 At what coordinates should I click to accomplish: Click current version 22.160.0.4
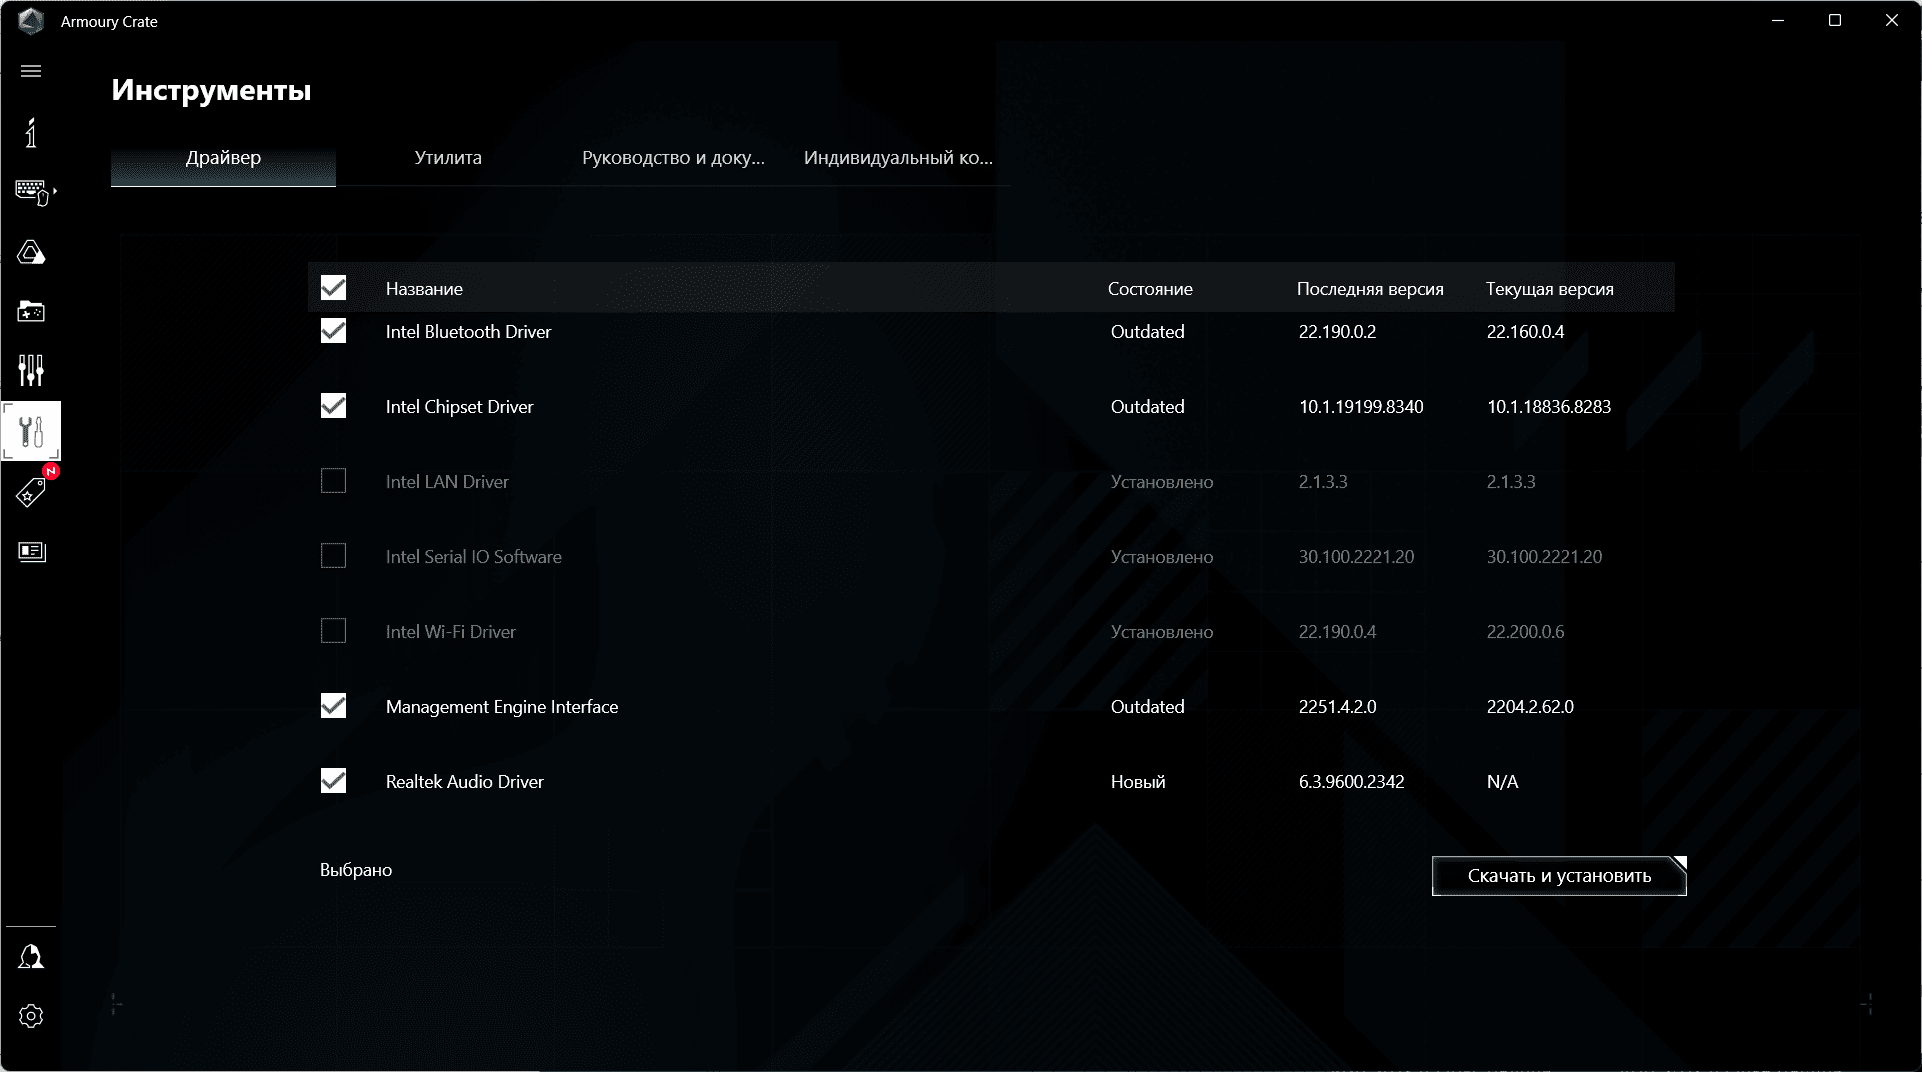1525,332
